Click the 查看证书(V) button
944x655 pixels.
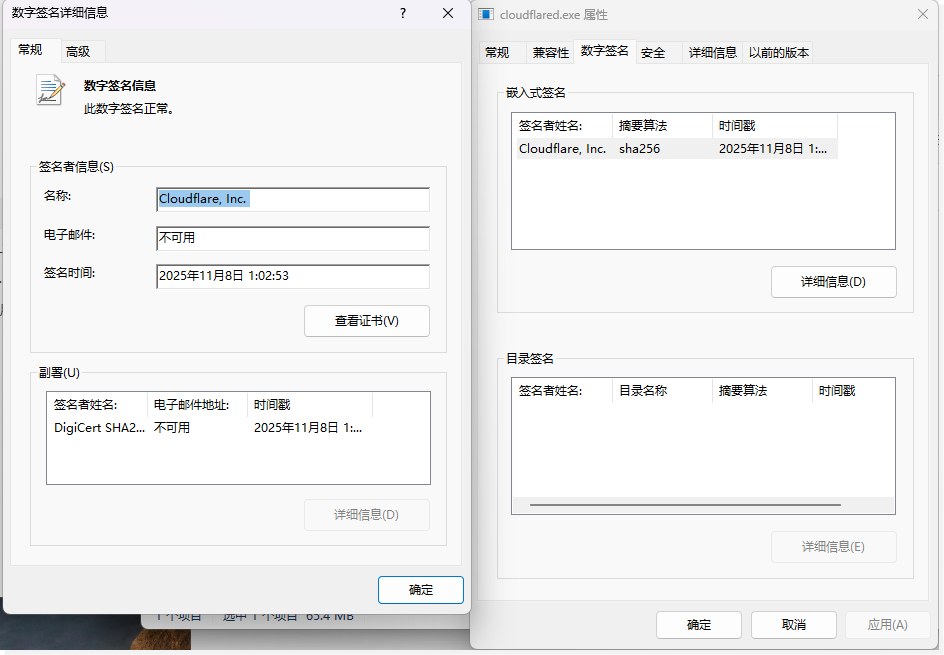[367, 321]
